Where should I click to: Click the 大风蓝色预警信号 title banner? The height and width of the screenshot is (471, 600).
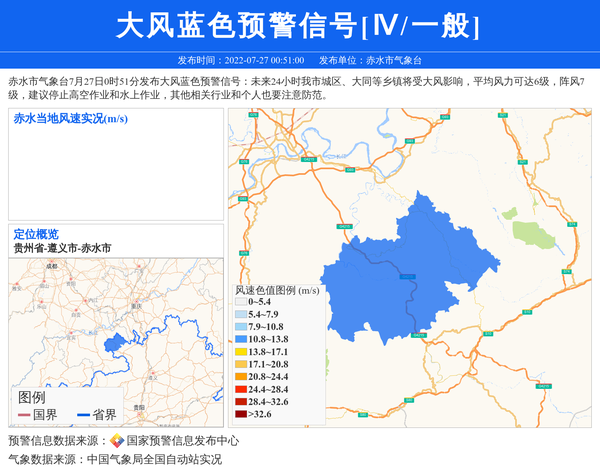click(x=299, y=25)
